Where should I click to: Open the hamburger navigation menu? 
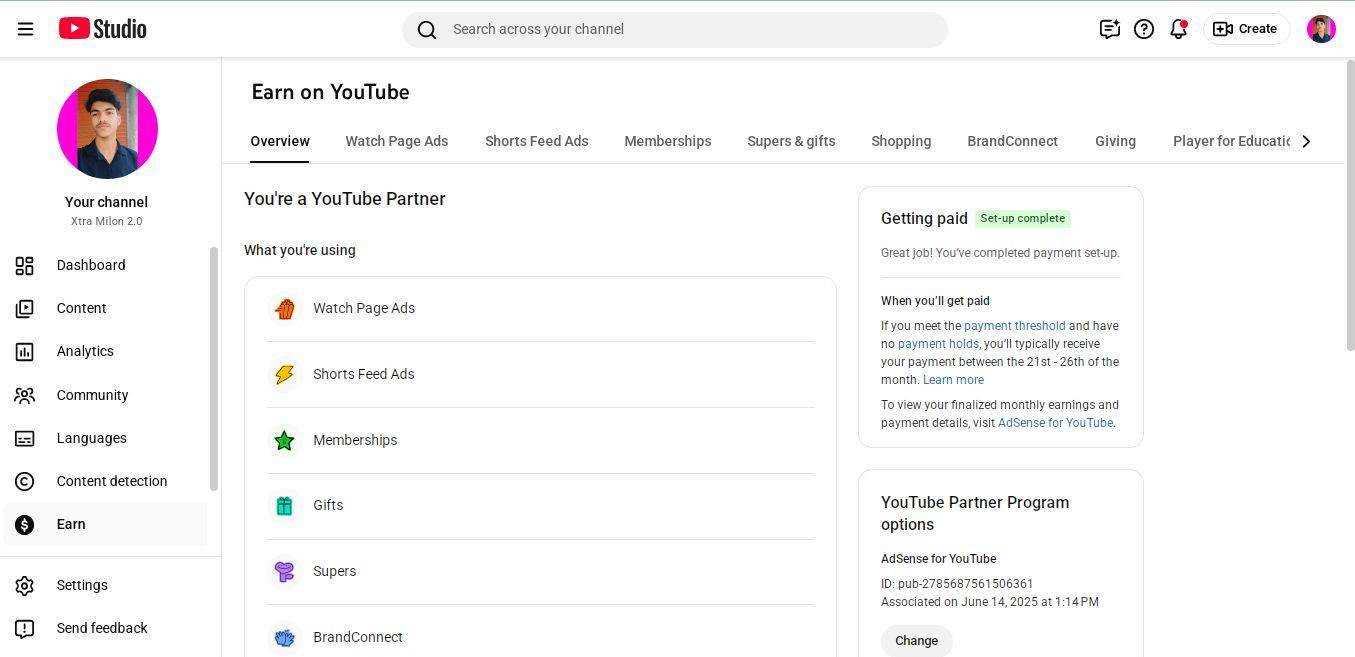coord(26,29)
